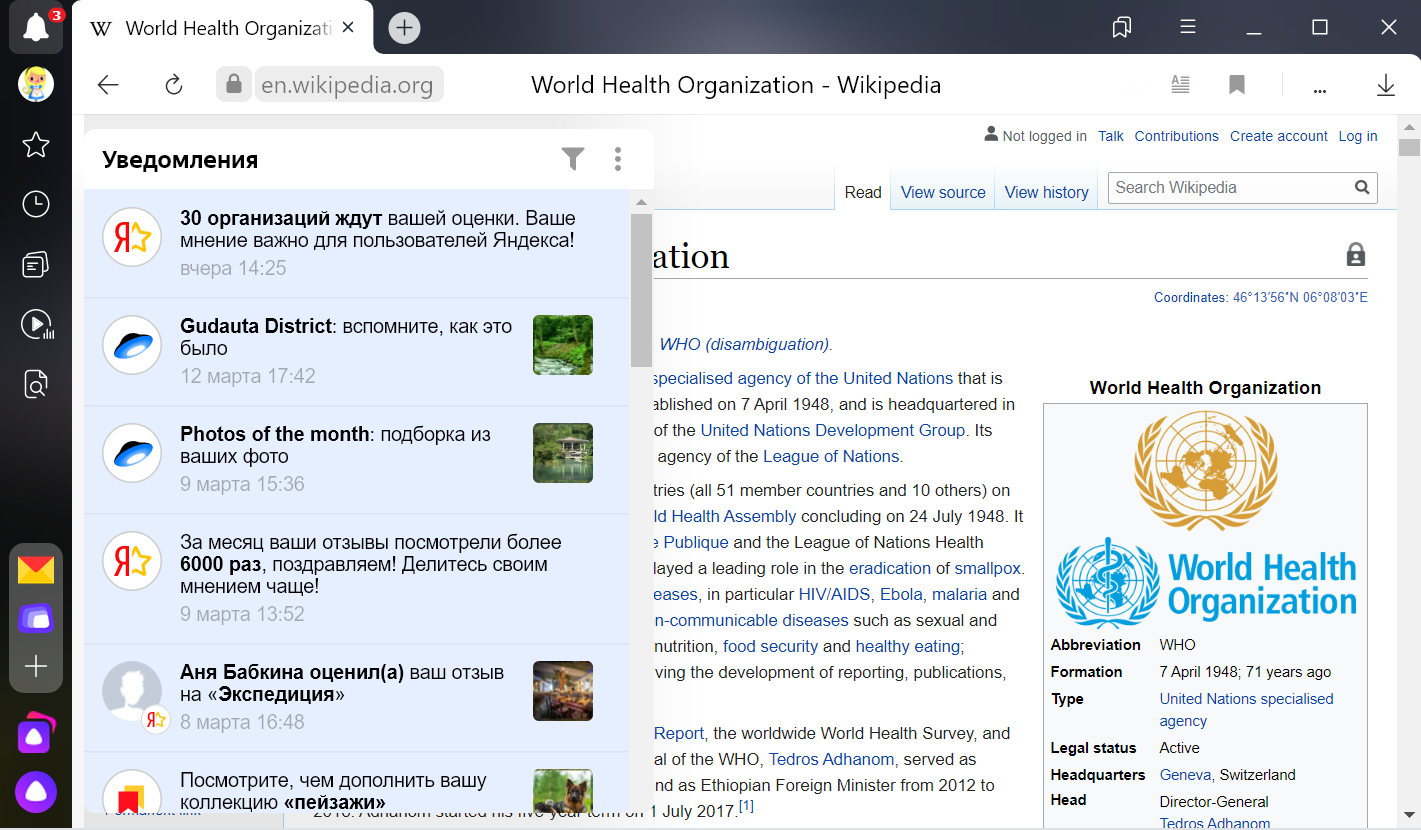Open Photos of the month notification

point(357,459)
